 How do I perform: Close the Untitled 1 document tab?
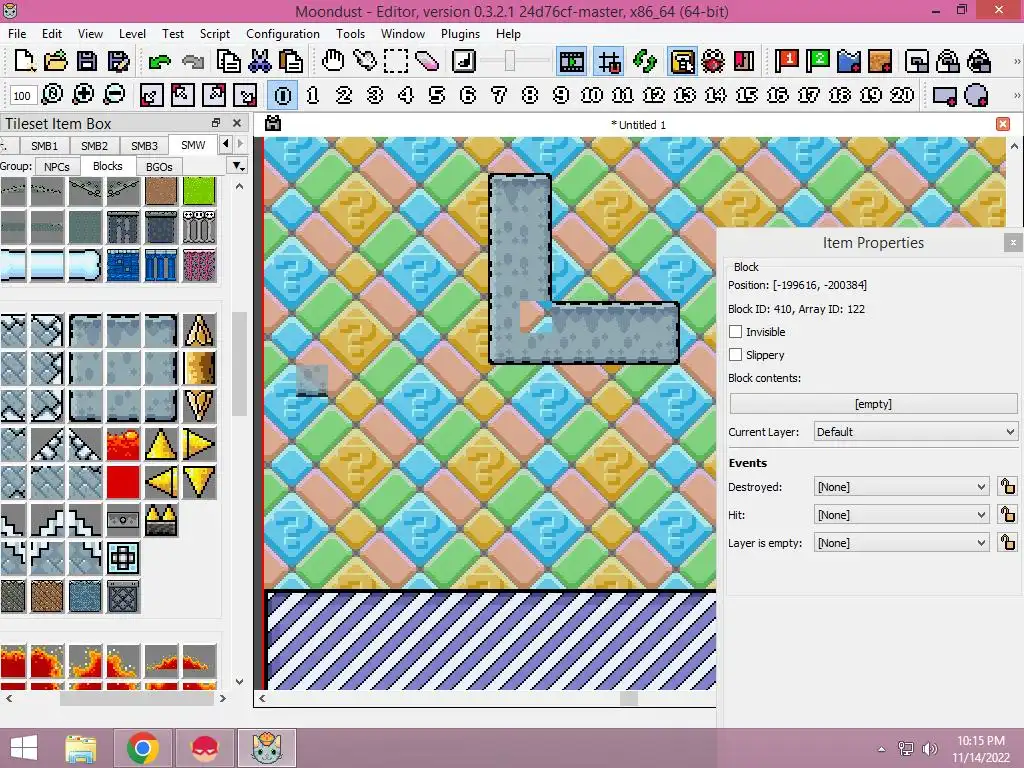(x=1003, y=124)
